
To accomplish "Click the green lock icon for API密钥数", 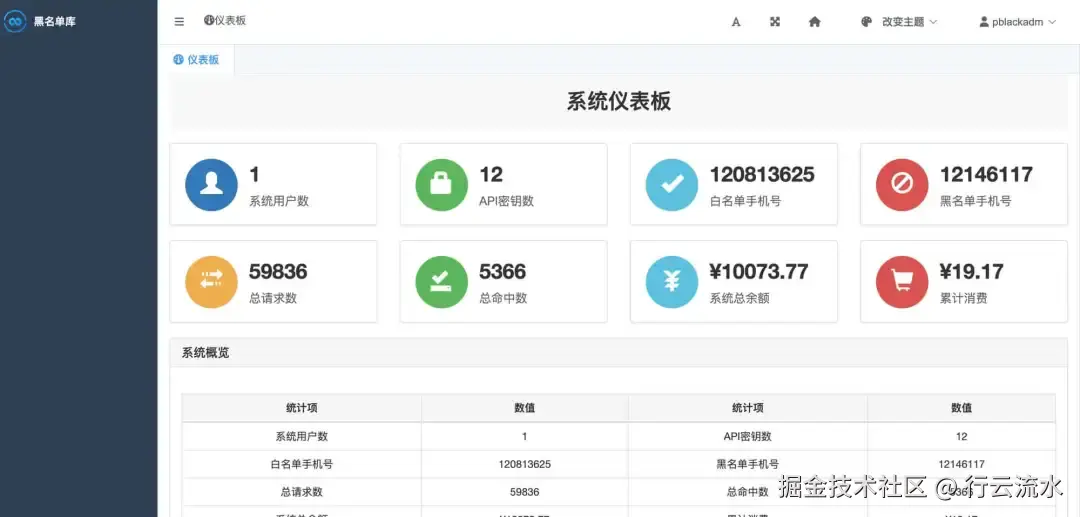I will coord(442,184).
